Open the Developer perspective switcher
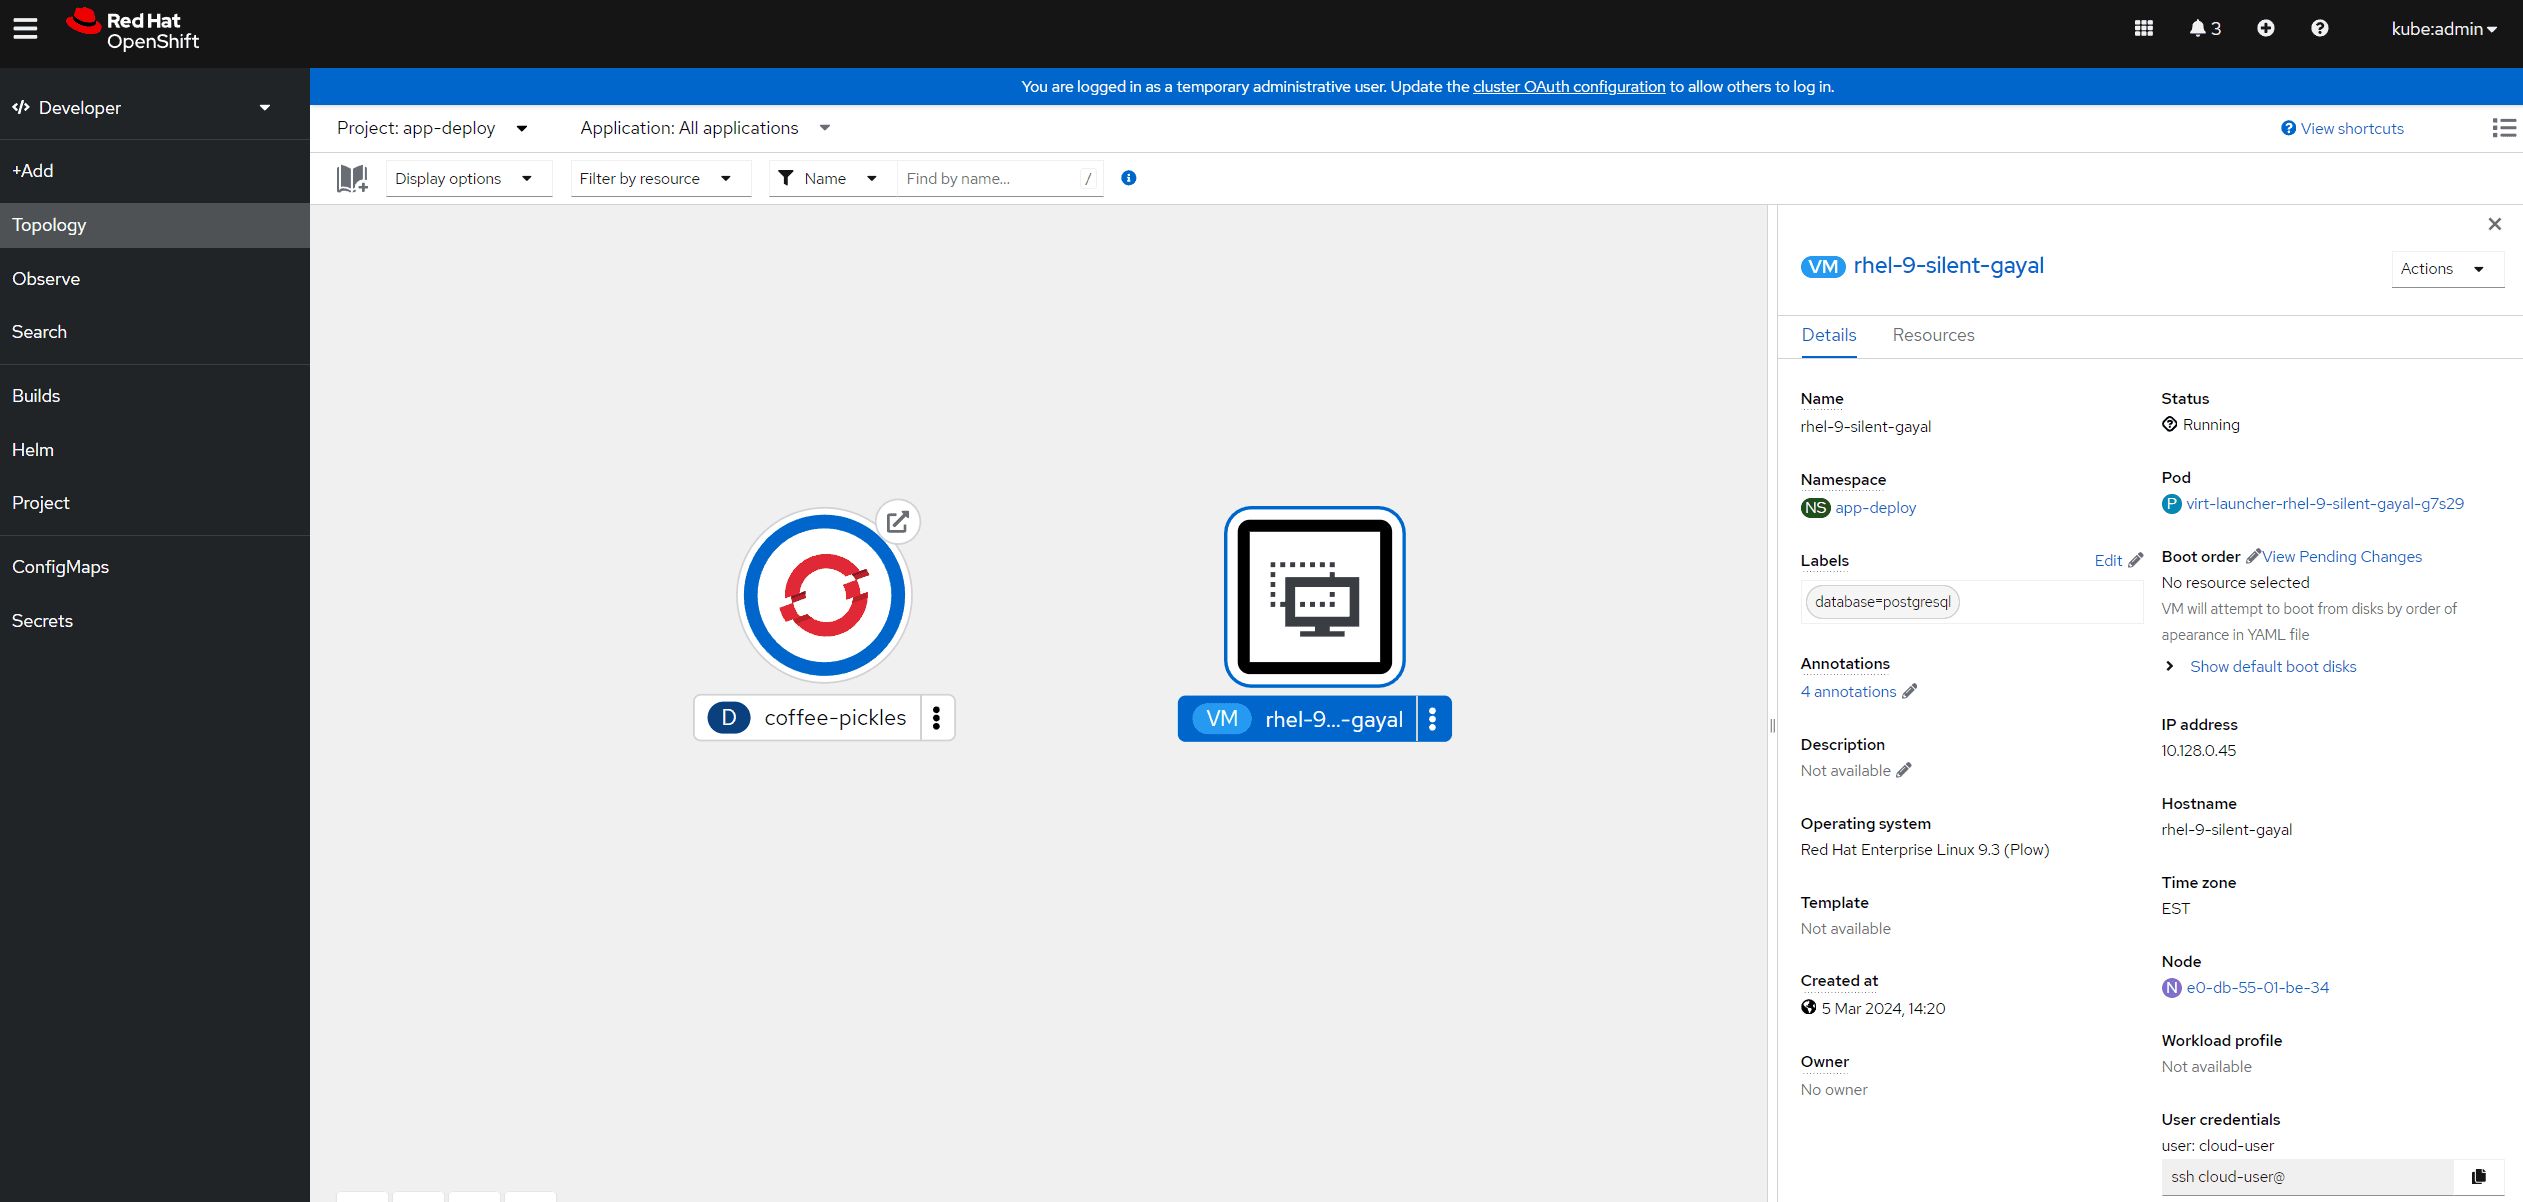The height and width of the screenshot is (1202, 2523). (x=142, y=108)
